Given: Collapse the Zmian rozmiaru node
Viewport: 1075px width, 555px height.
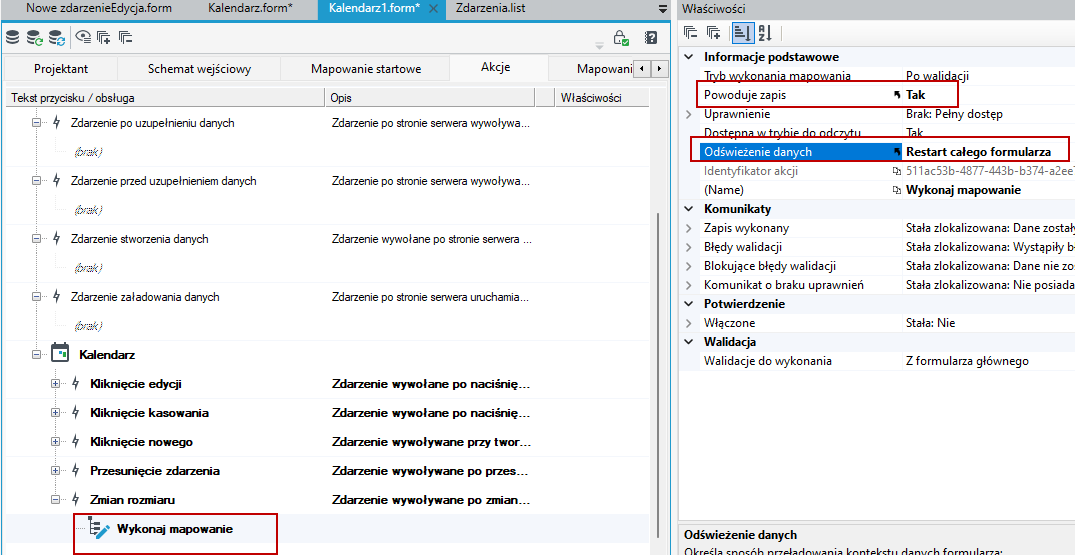Looking at the screenshot, I should tap(56, 500).
